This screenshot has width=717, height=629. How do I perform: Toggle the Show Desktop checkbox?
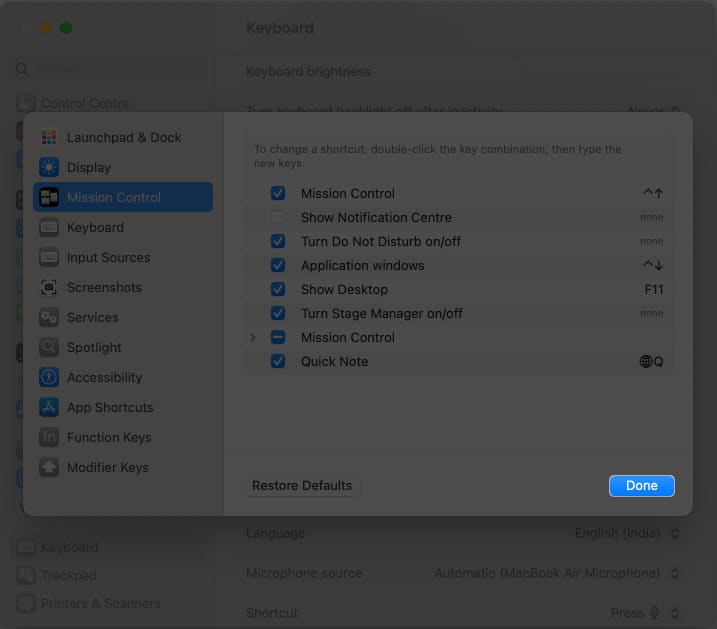pyautogui.click(x=278, y=289)
